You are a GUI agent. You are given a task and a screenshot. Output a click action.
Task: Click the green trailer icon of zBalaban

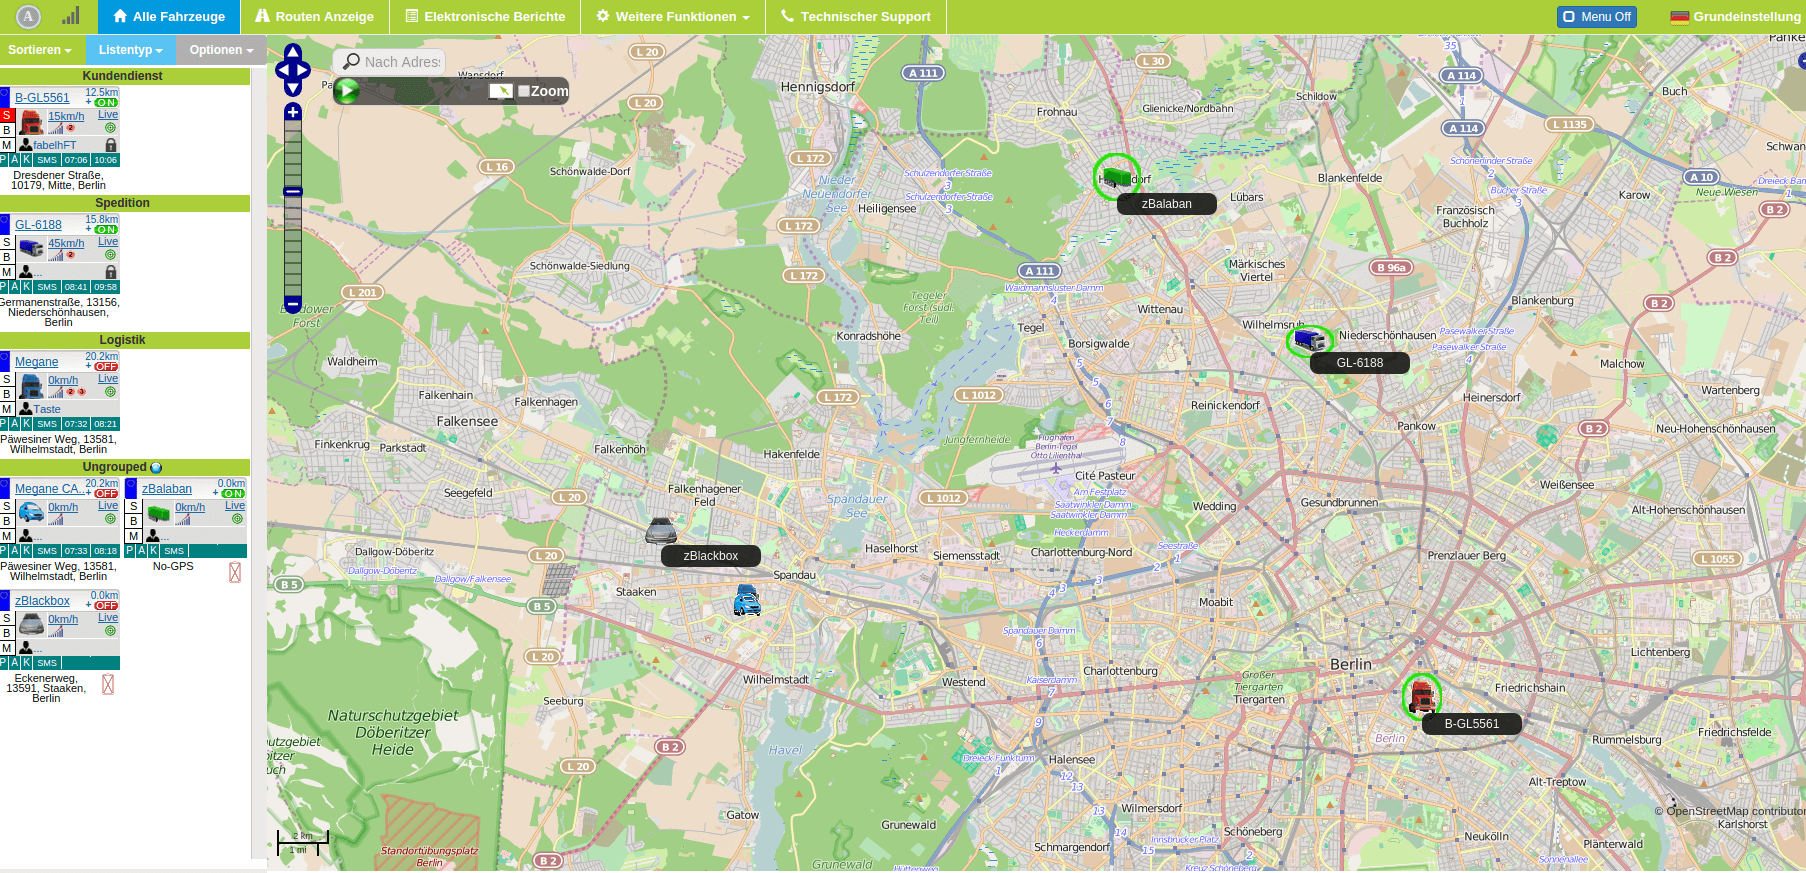point(158,513)
